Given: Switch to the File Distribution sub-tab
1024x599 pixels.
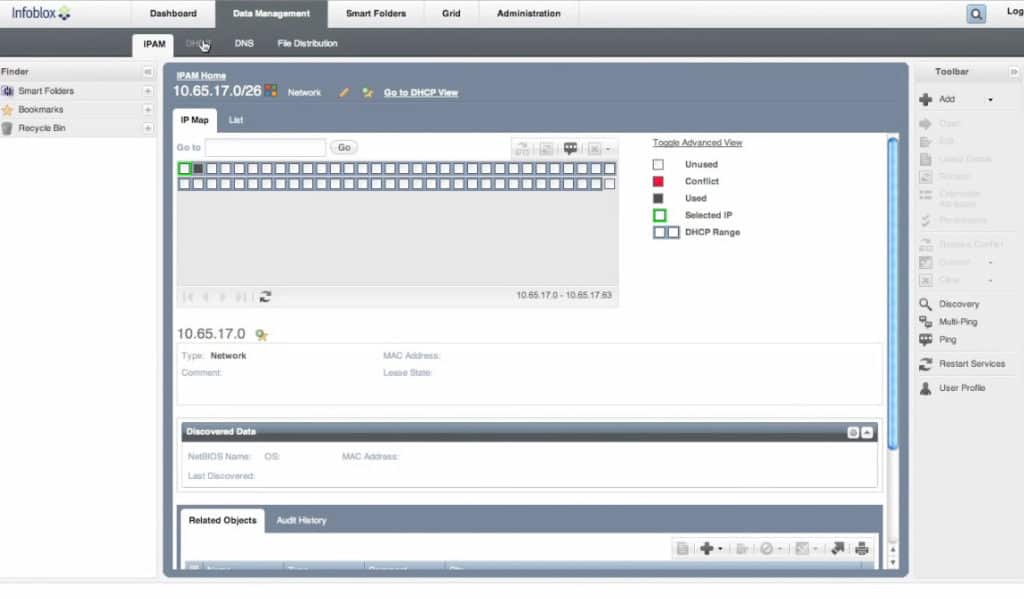Looking at the screenshot, I should [308, 44].
